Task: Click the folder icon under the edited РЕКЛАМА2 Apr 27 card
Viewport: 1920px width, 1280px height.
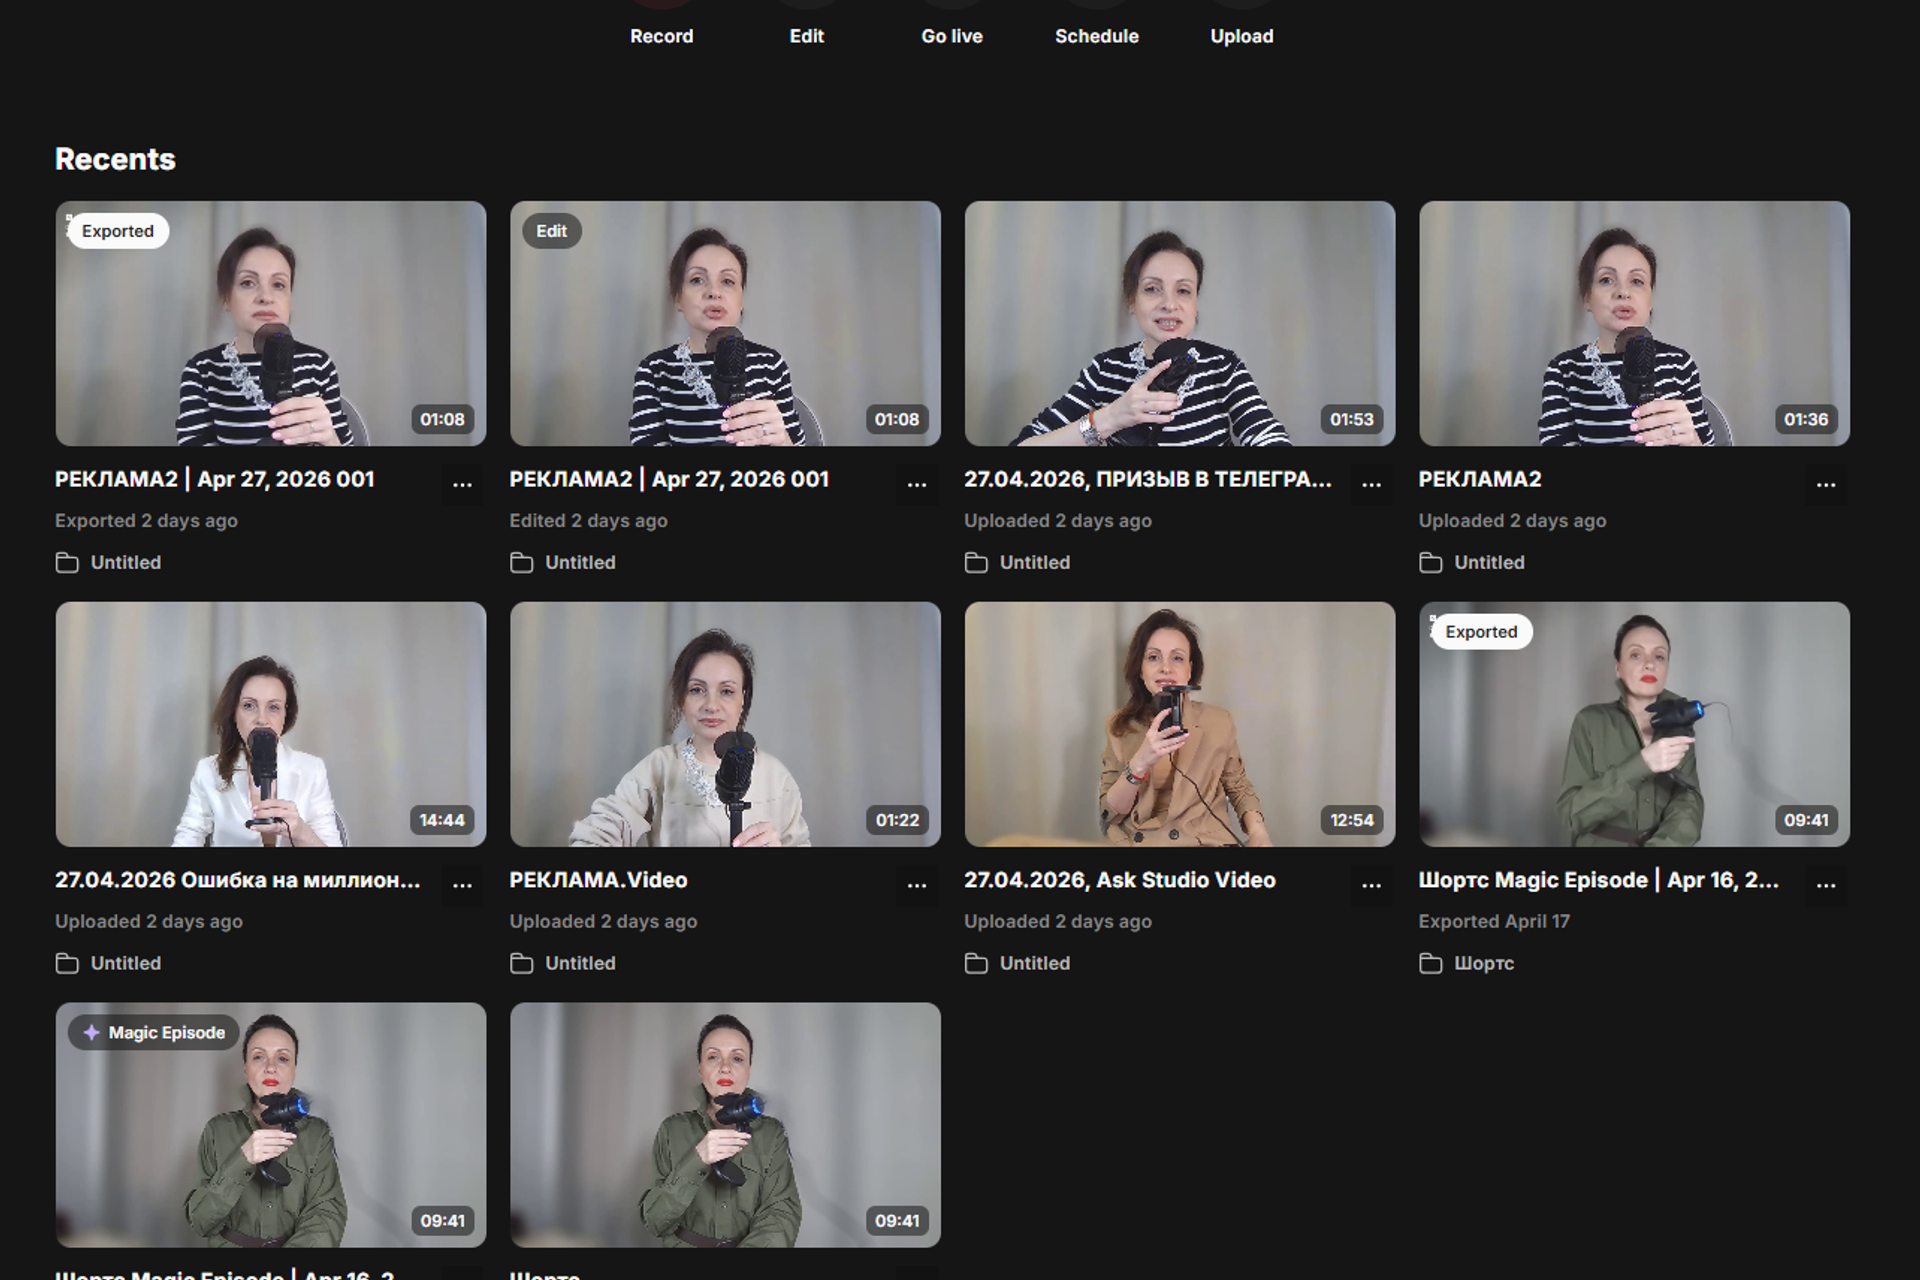Action: pos(521,563)
